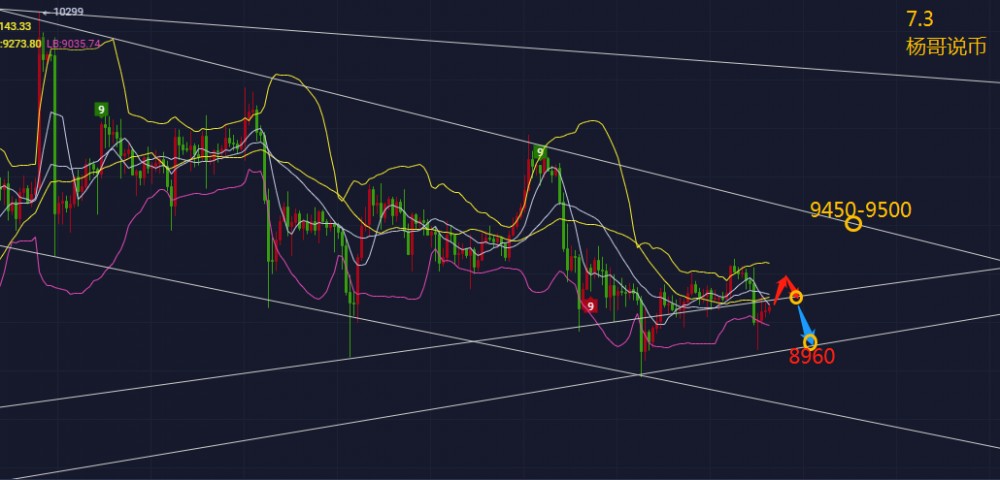The image size is (1000, 480).
Task: Click the tall green candle at the far left
Action: click(x=54, y=140)
